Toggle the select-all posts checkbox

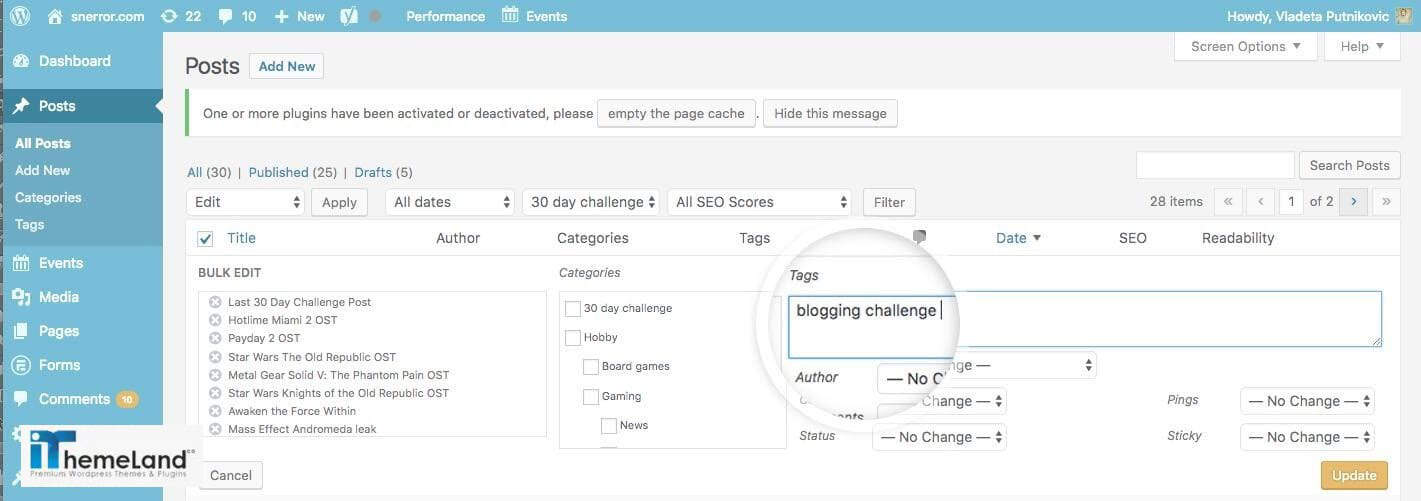[205, 238]
